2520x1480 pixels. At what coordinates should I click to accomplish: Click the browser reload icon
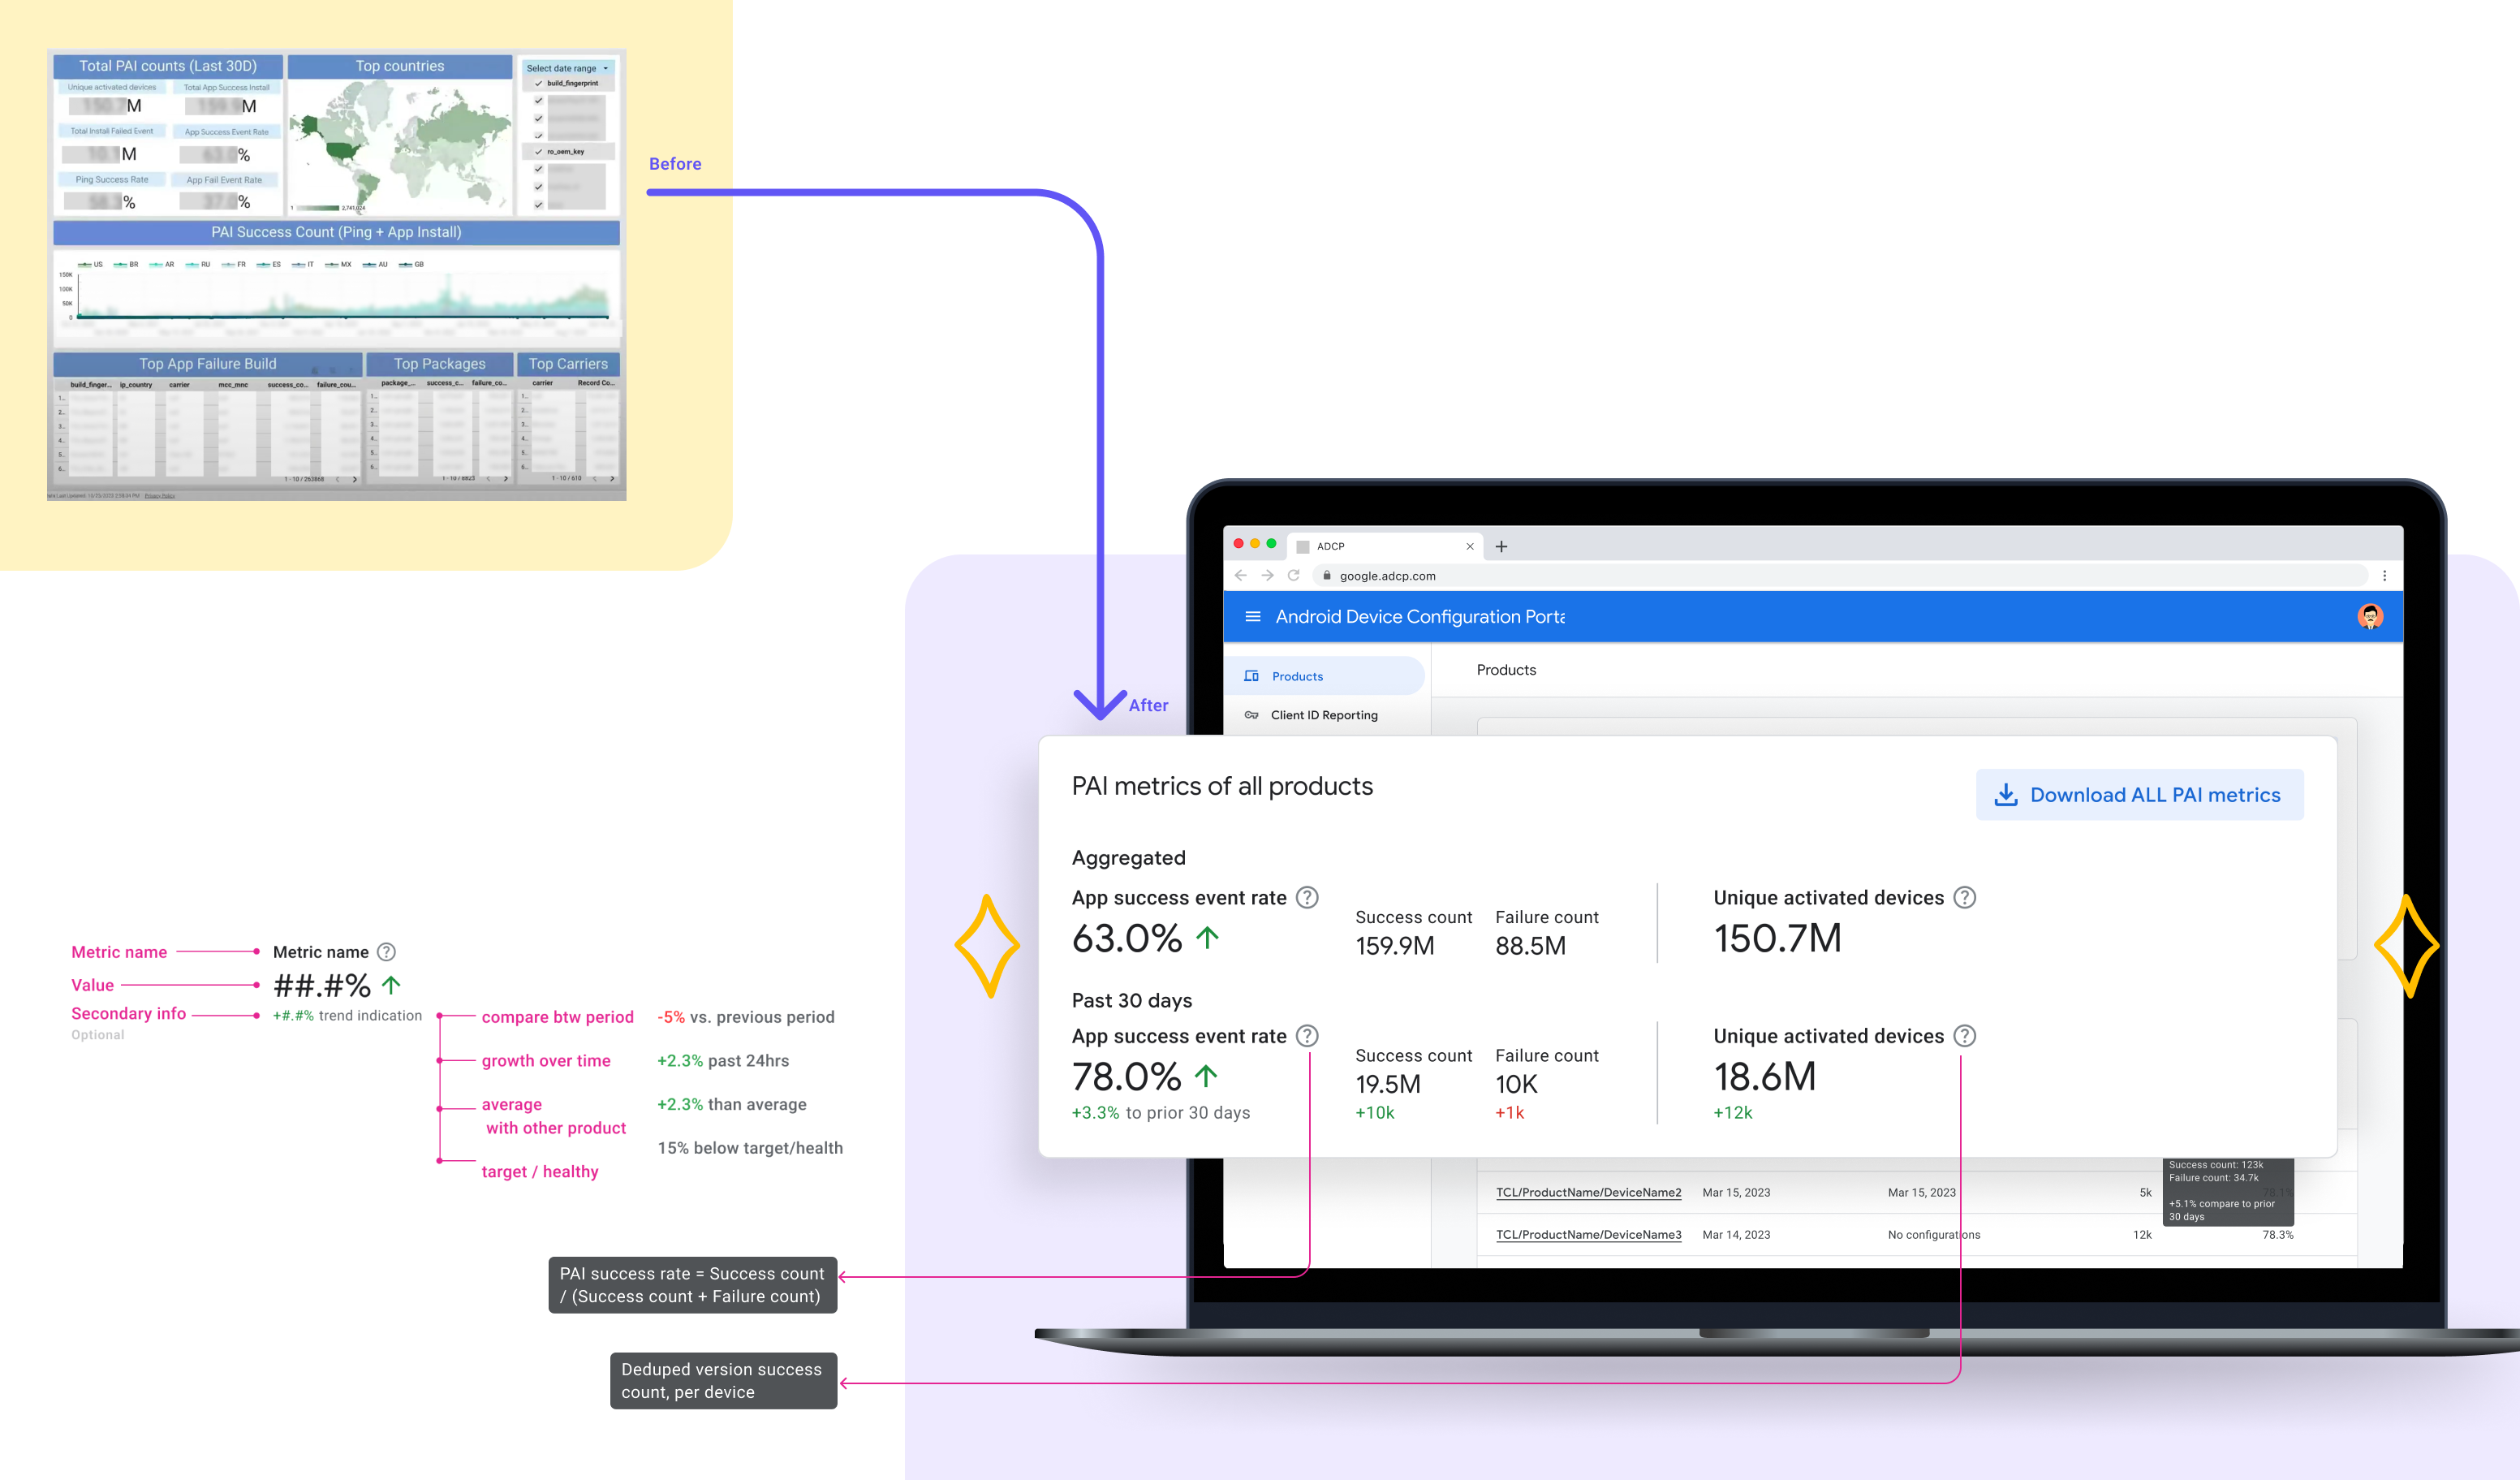coord(1293,575)
